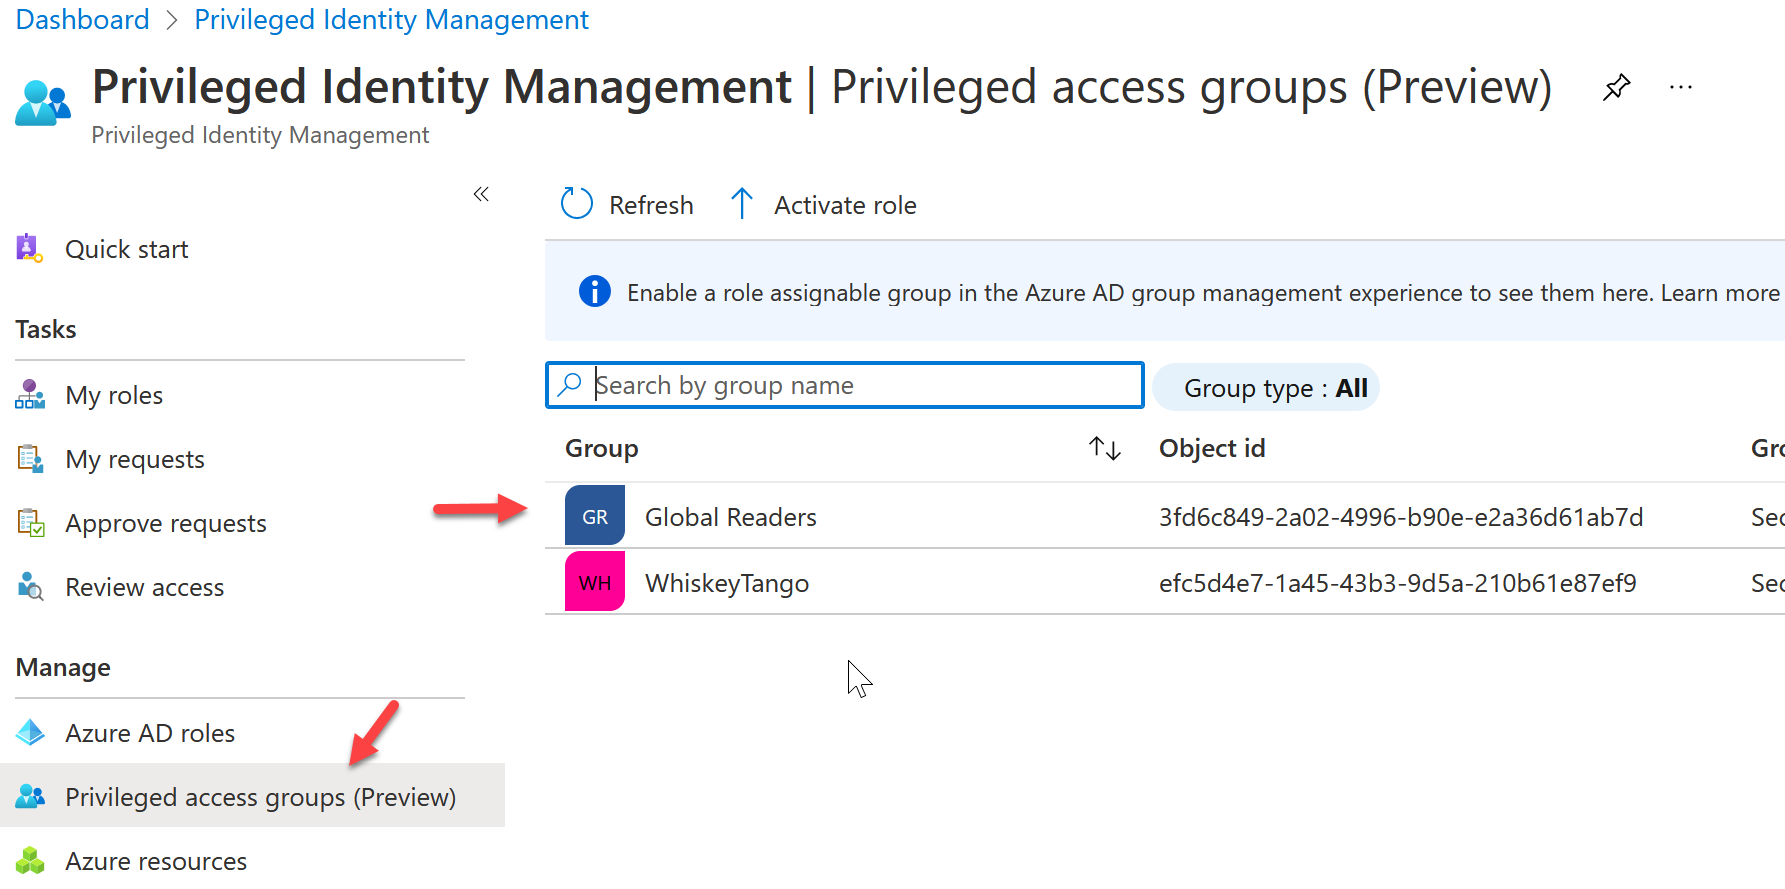Go to Quick start
The height and width of the screenshot is (889, 1785).
[x=126, y=249]
